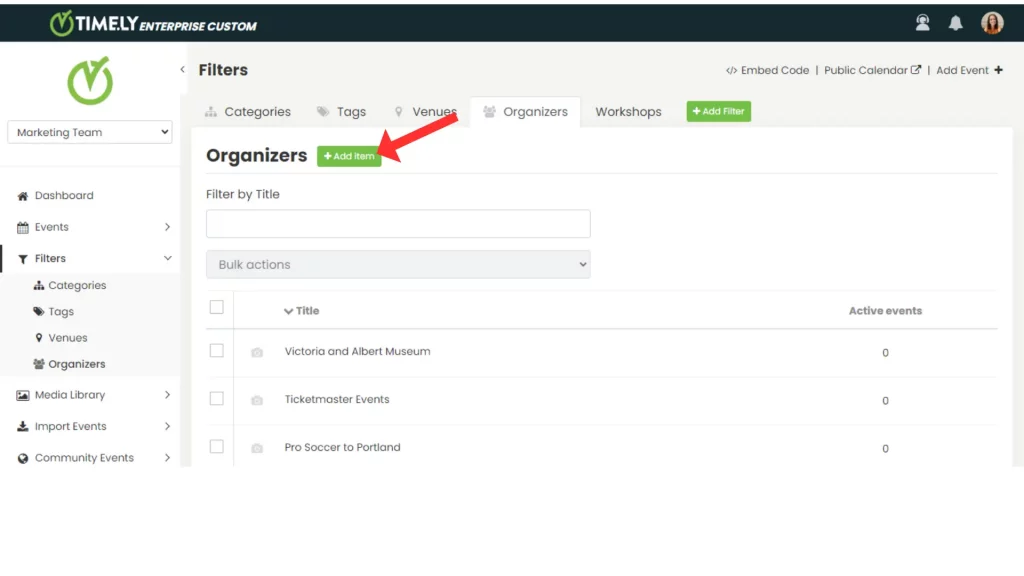The image size is (1024, 576).
Task: Switch to the Venues tab
Action: coord(425,112)
